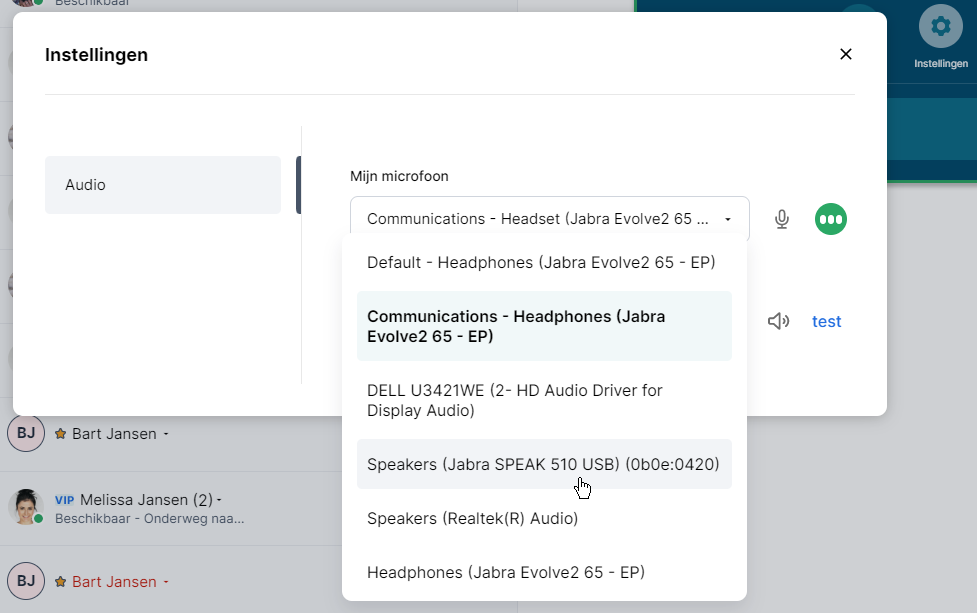Select the Audio settings tab
977x613 pixels.
(163, 185)
